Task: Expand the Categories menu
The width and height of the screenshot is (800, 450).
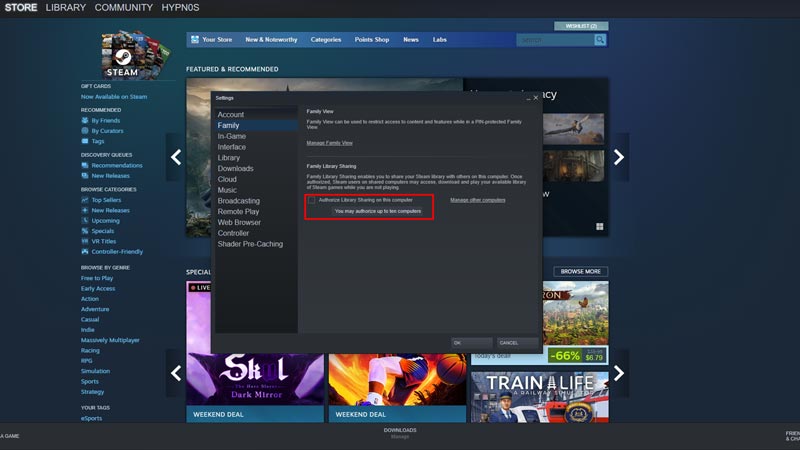Action: click(x=326, y=40)
